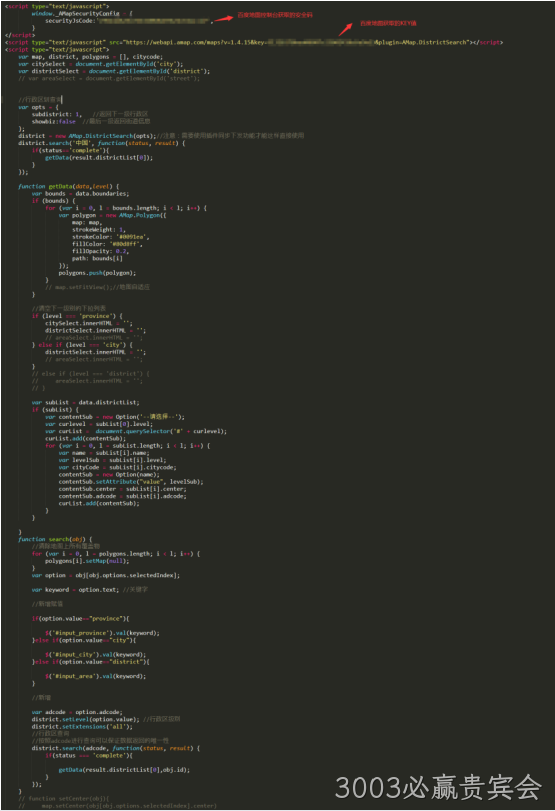Click 'var subList = data.districtList;' line
Viewport: 555px width, 811px height.
pyautogui.click(x=85, y=402)
